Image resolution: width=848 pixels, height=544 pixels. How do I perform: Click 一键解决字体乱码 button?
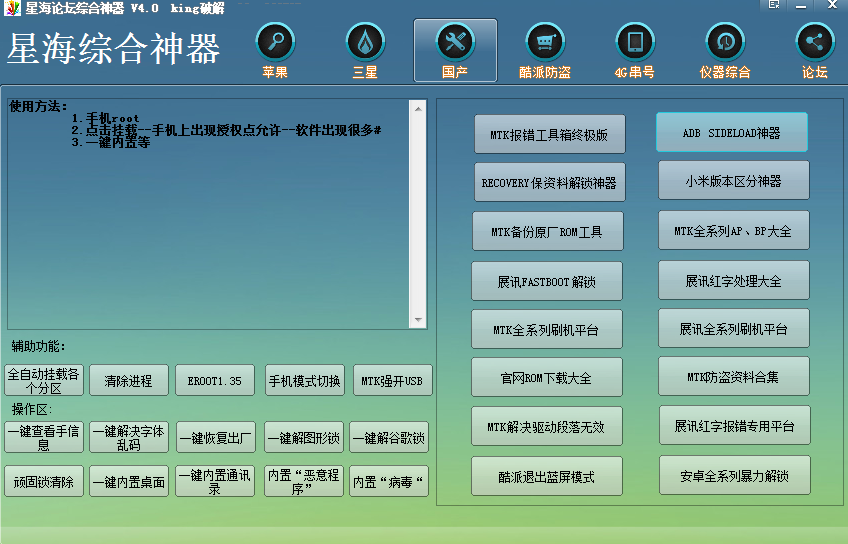129,437
